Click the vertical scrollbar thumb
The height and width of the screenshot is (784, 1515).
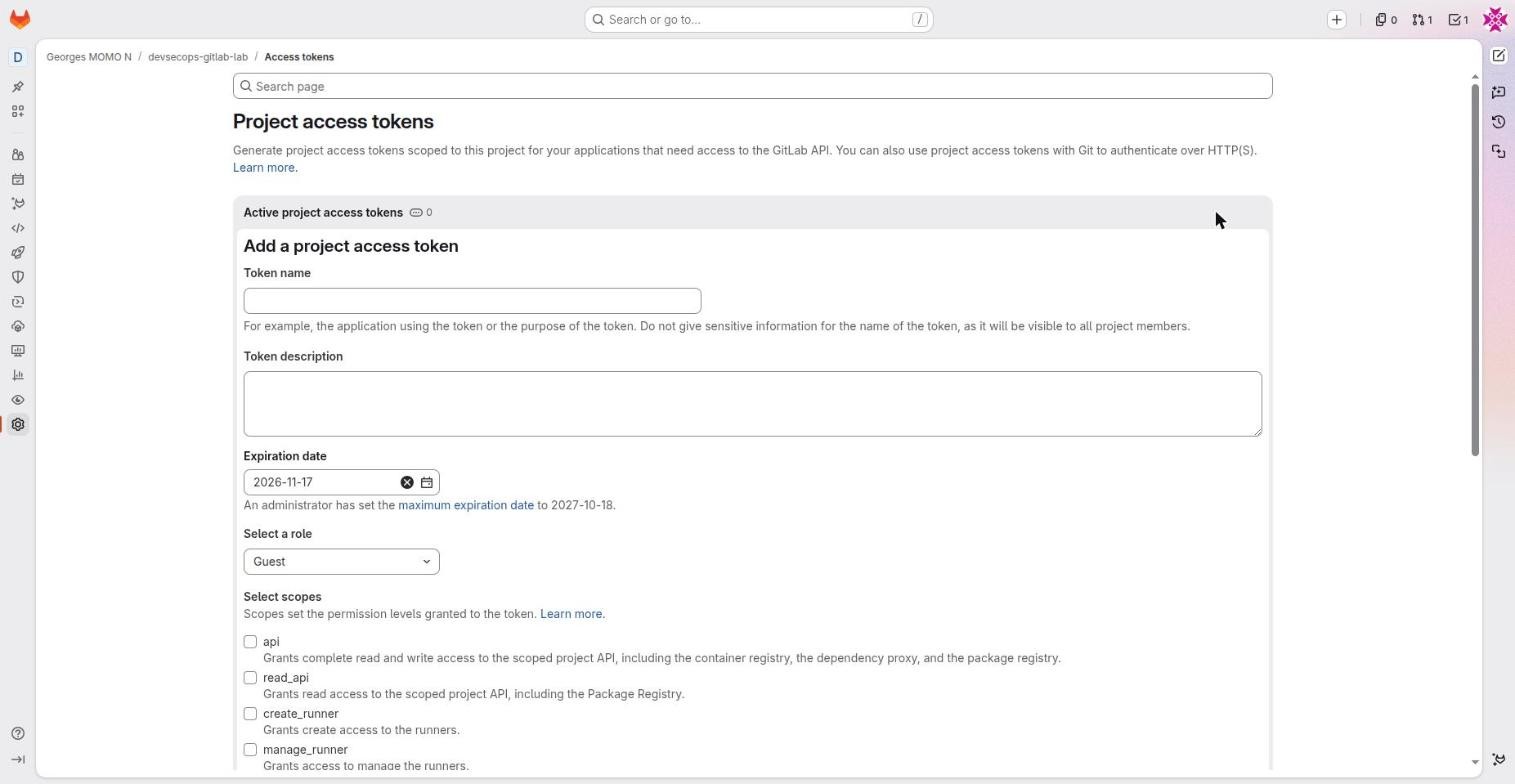pyautogui.click(x=1475, y=270)
